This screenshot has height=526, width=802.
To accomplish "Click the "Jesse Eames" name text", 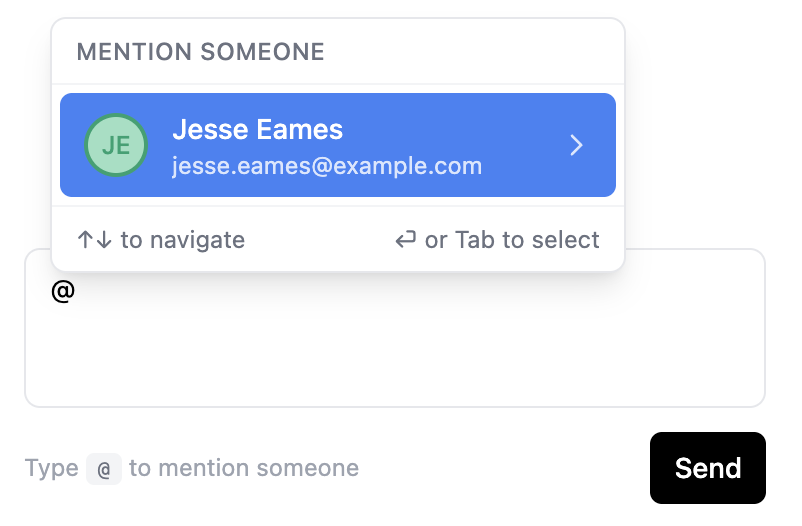I will [x=257, y=129].
